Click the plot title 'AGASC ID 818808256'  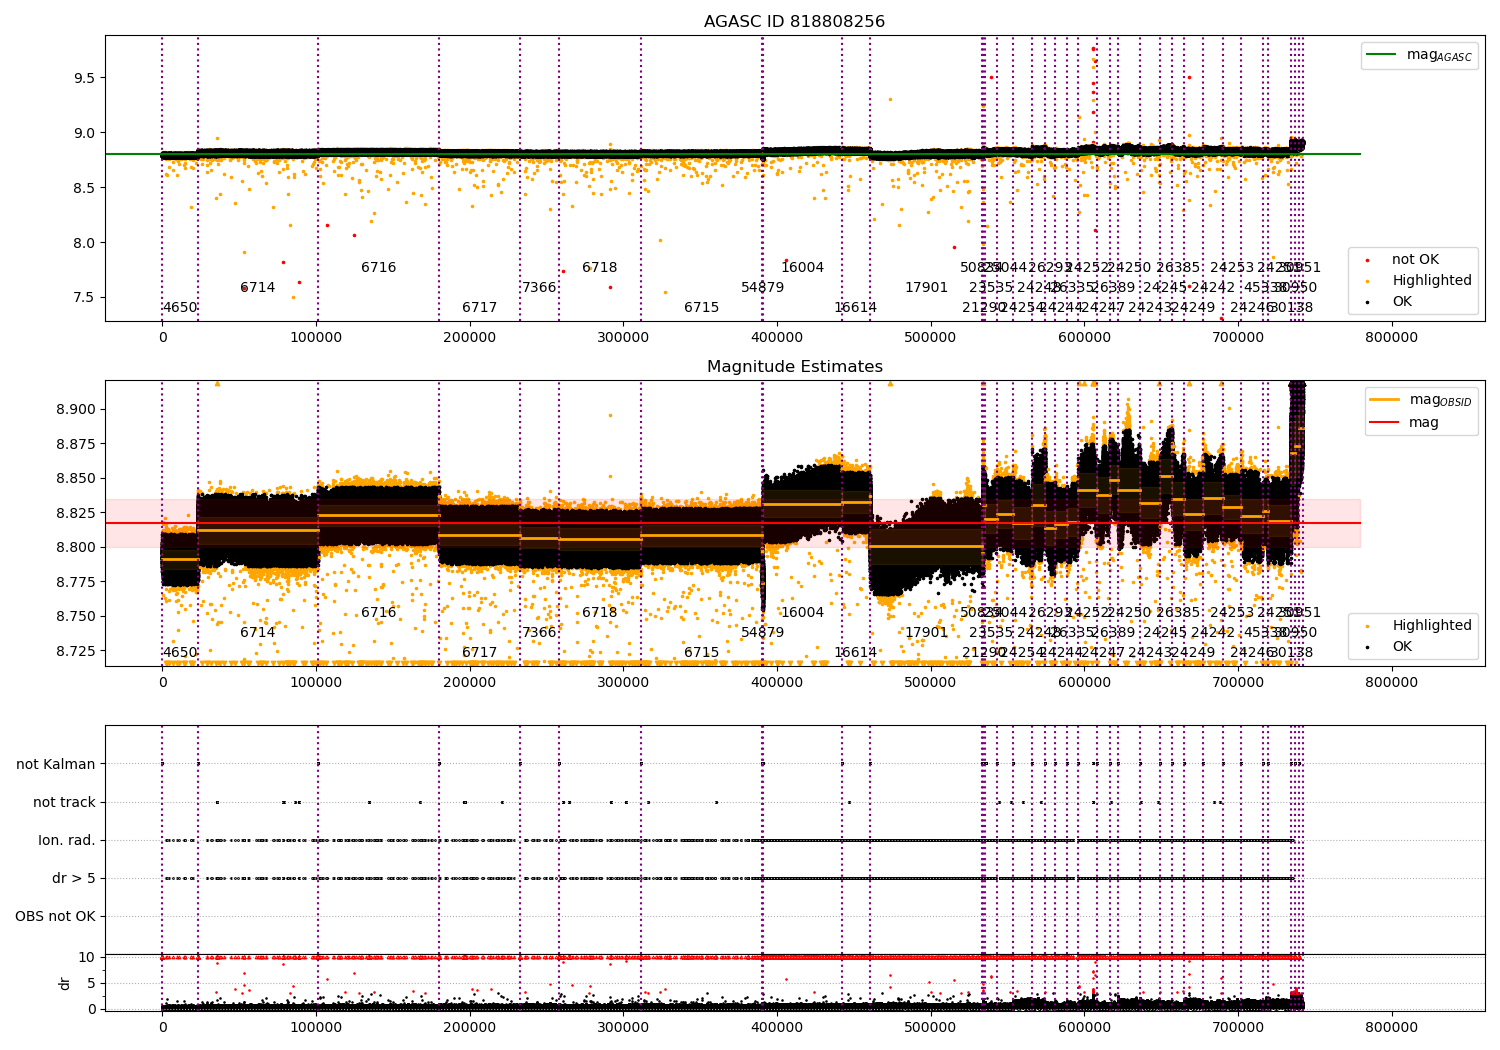794,22
